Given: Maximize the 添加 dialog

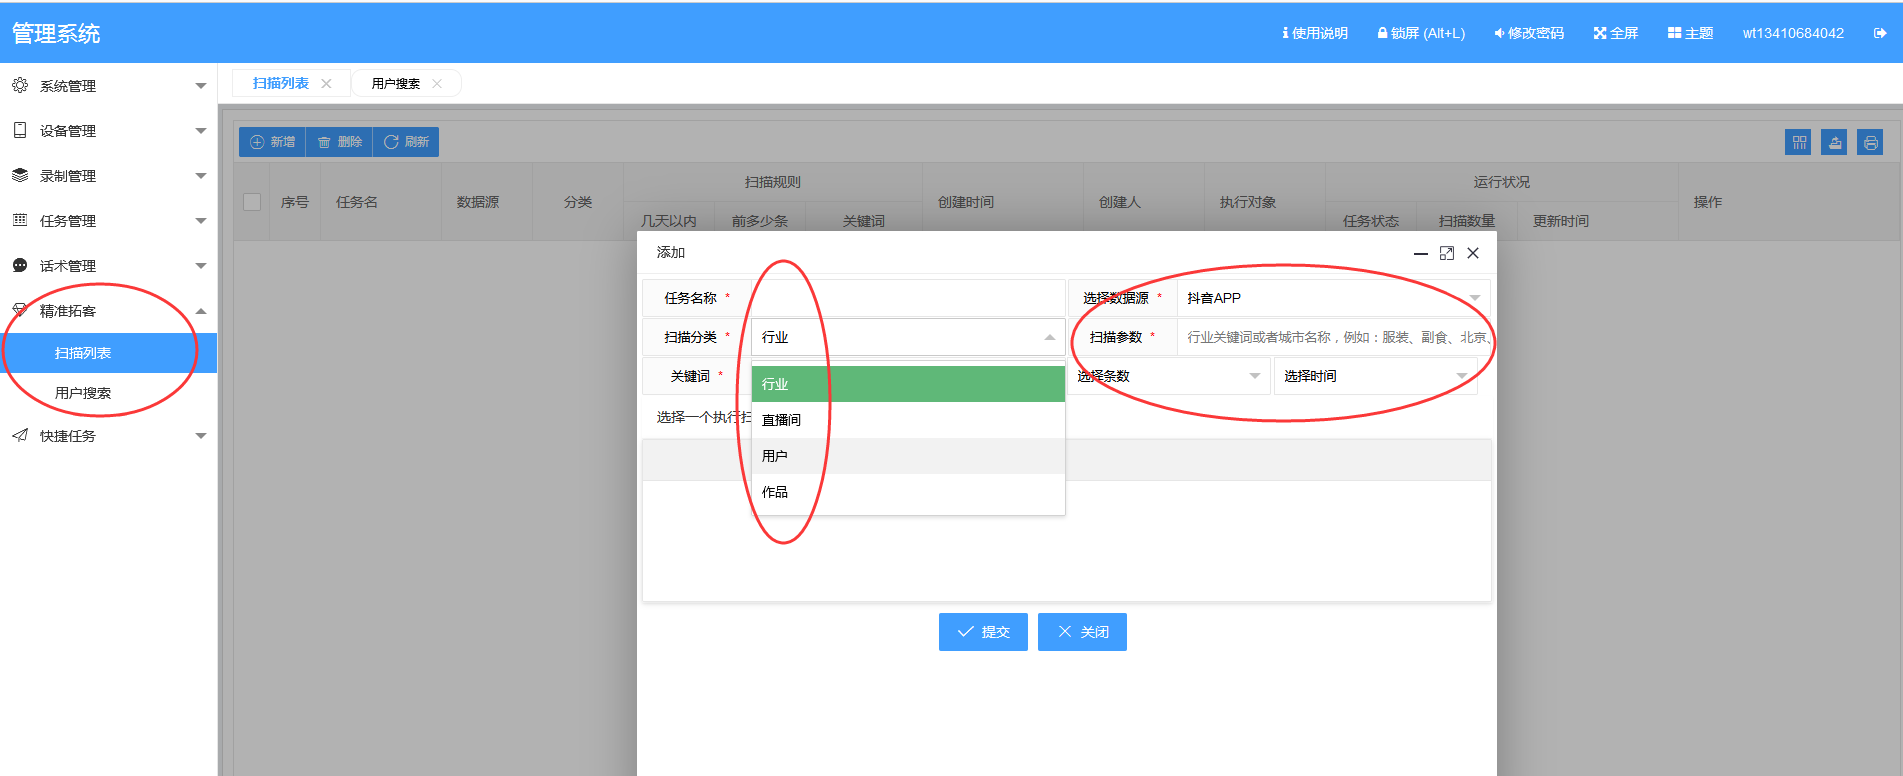Looking at the screenshot, I should [1447, 253].
